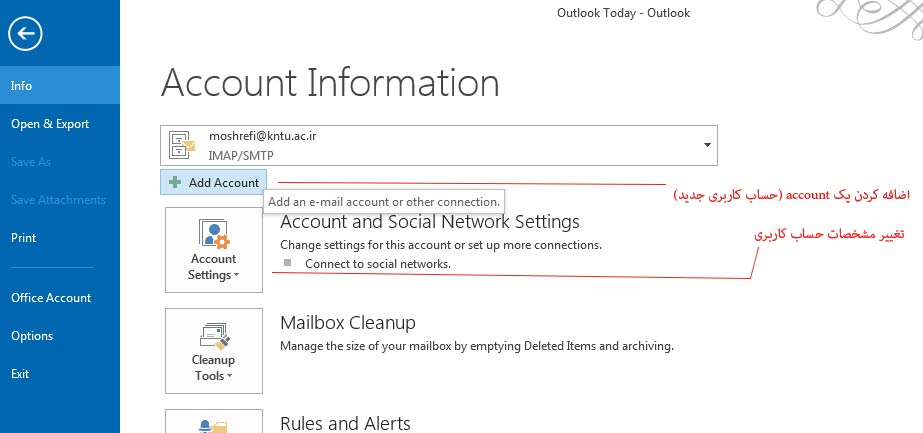Click the Rules and Alerts icon
Viewport: 923px width, 433px height.
(x=214, y=425)
